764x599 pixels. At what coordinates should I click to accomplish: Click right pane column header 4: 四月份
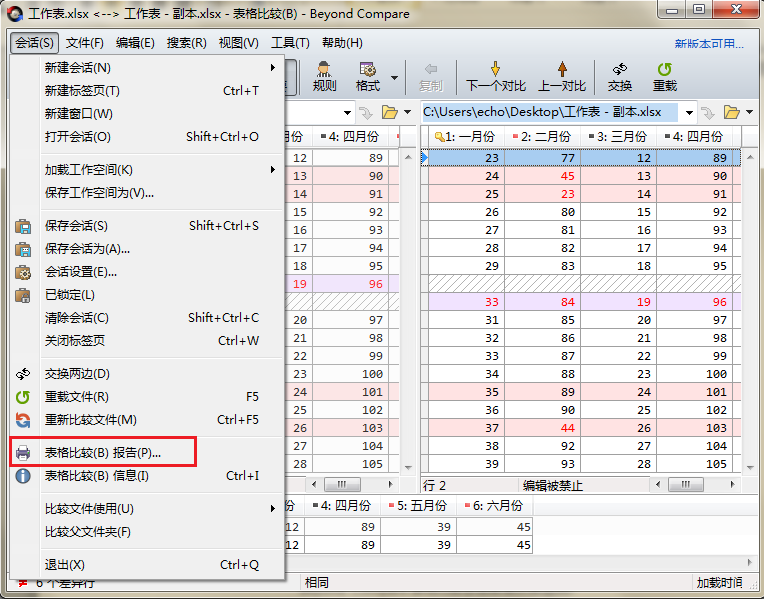pyautogui.click(x=694, y=137)
